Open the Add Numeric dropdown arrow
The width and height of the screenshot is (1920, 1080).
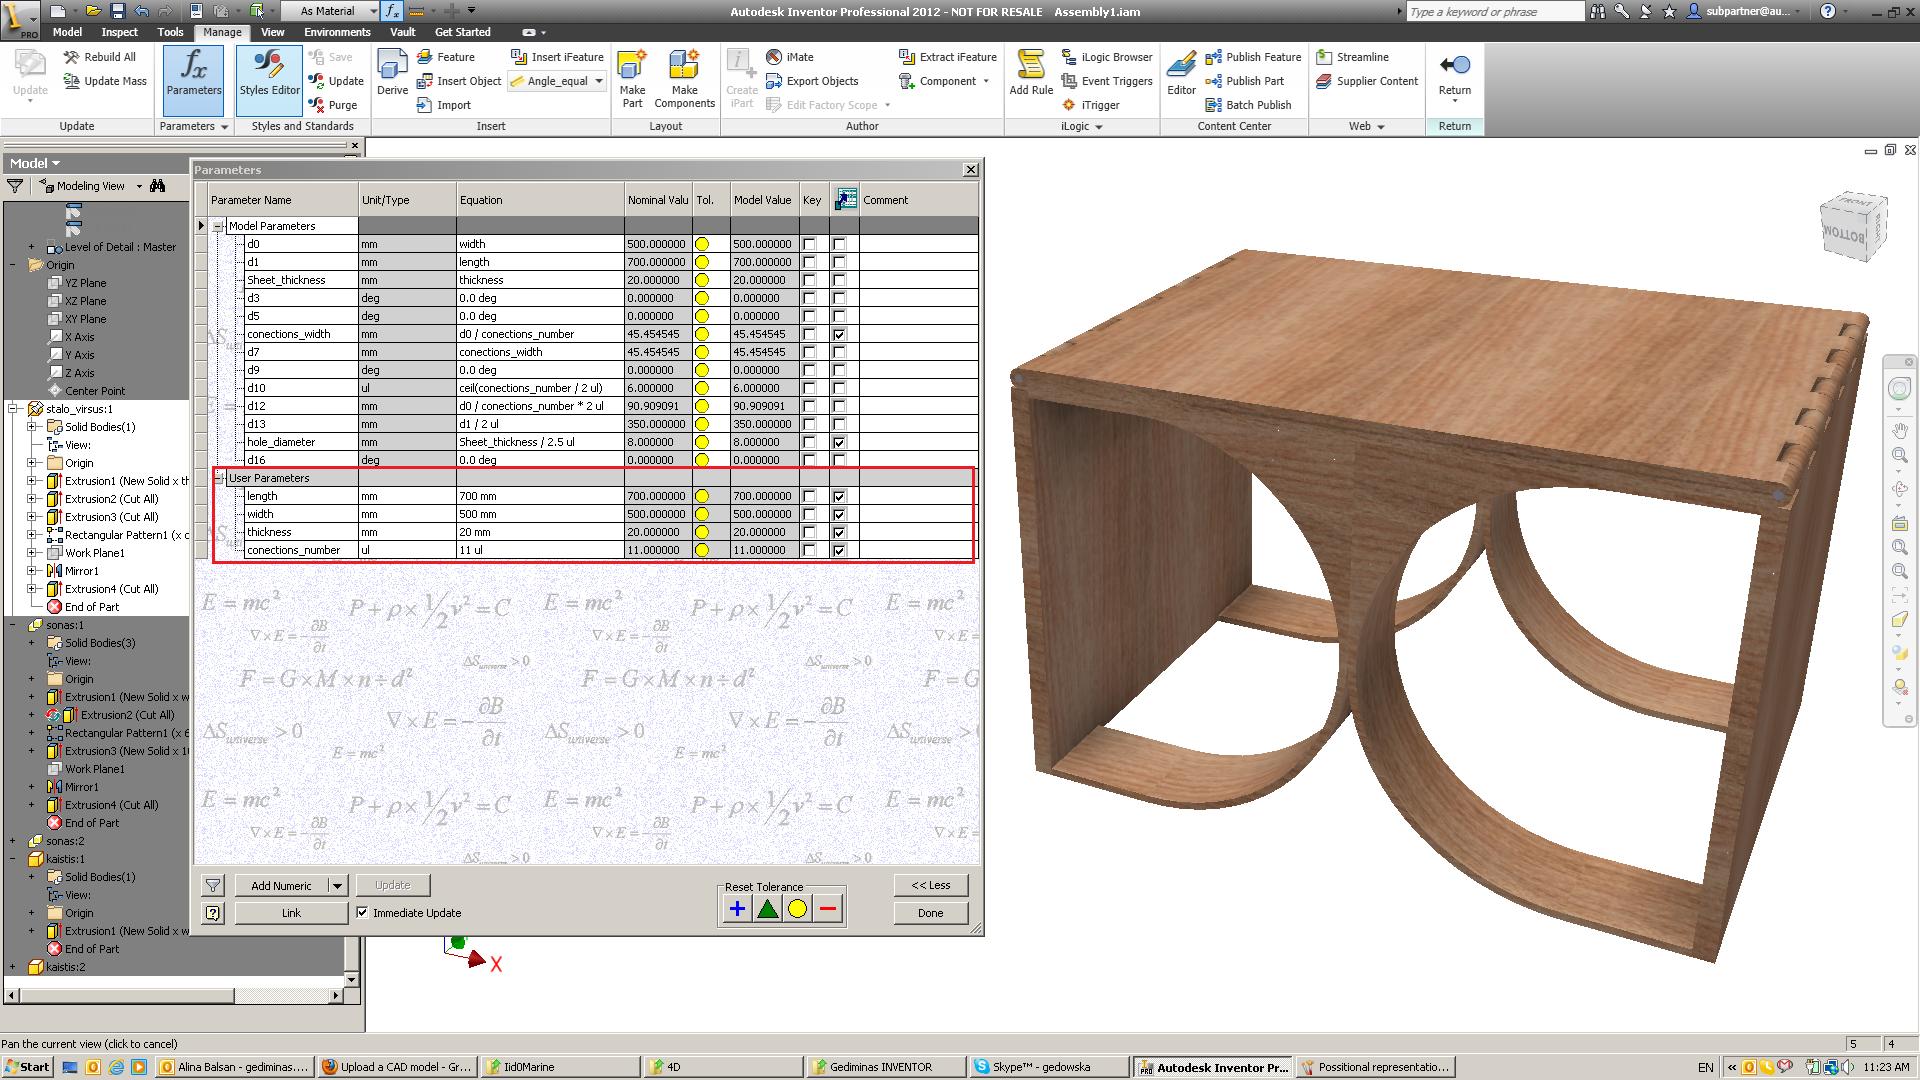337,886
